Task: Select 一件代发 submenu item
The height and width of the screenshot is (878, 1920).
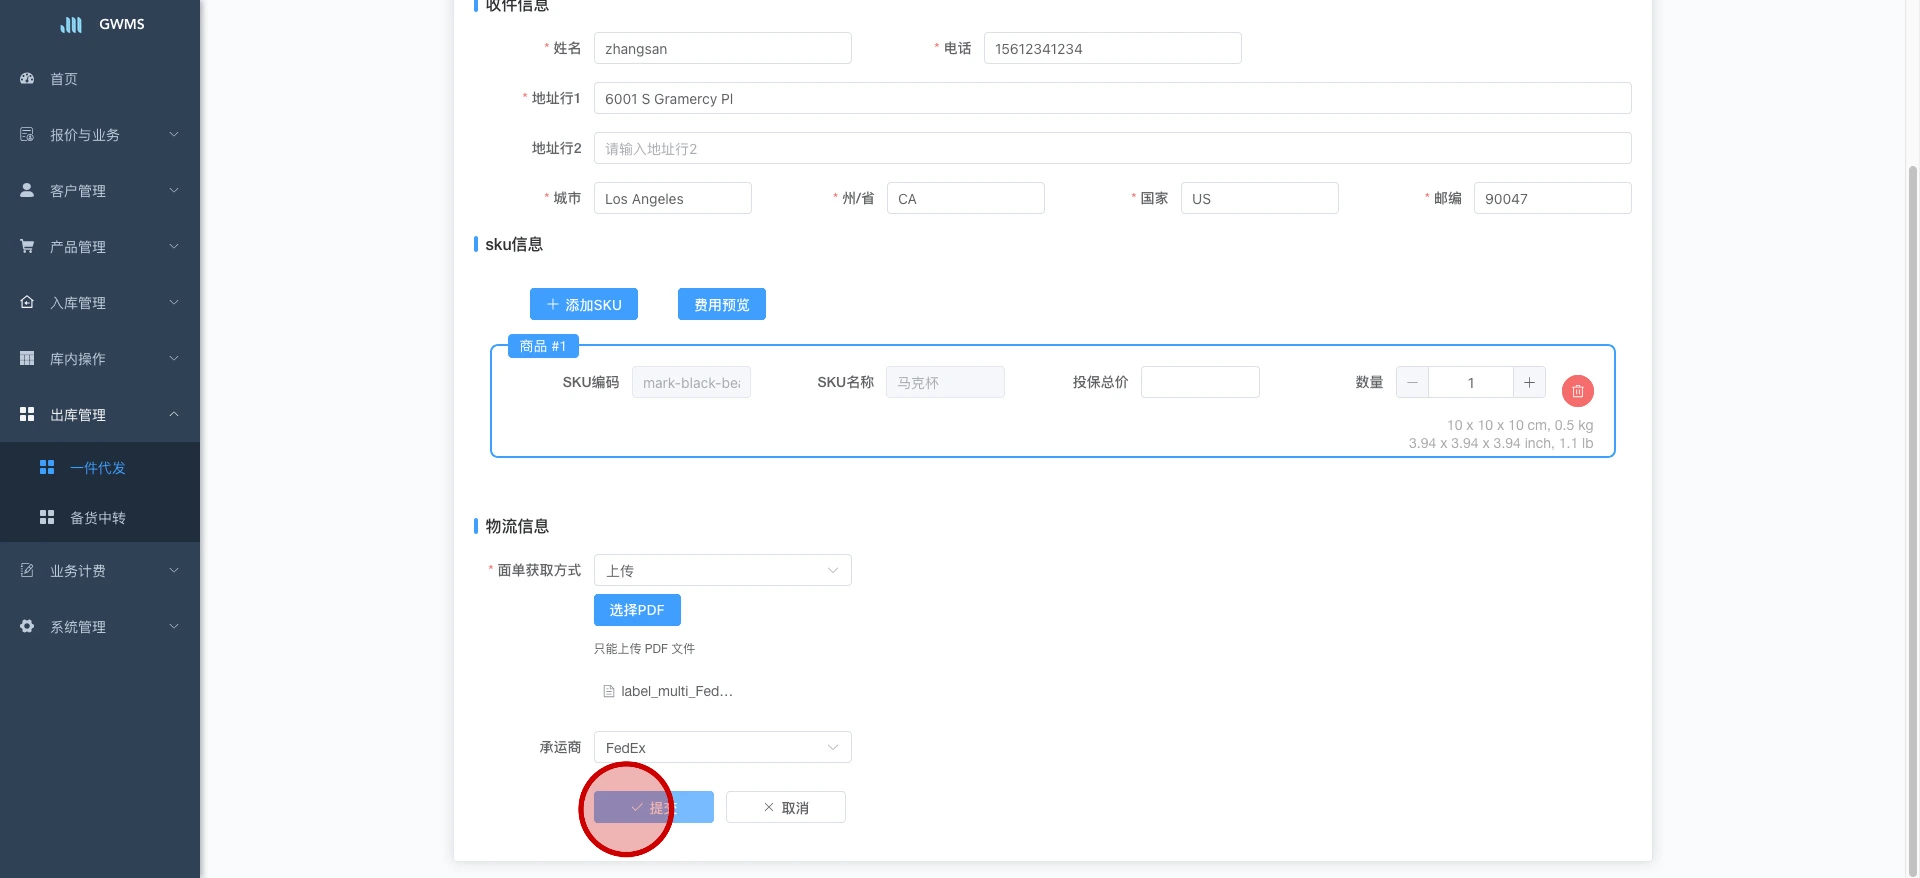Action: coord(98,468)
